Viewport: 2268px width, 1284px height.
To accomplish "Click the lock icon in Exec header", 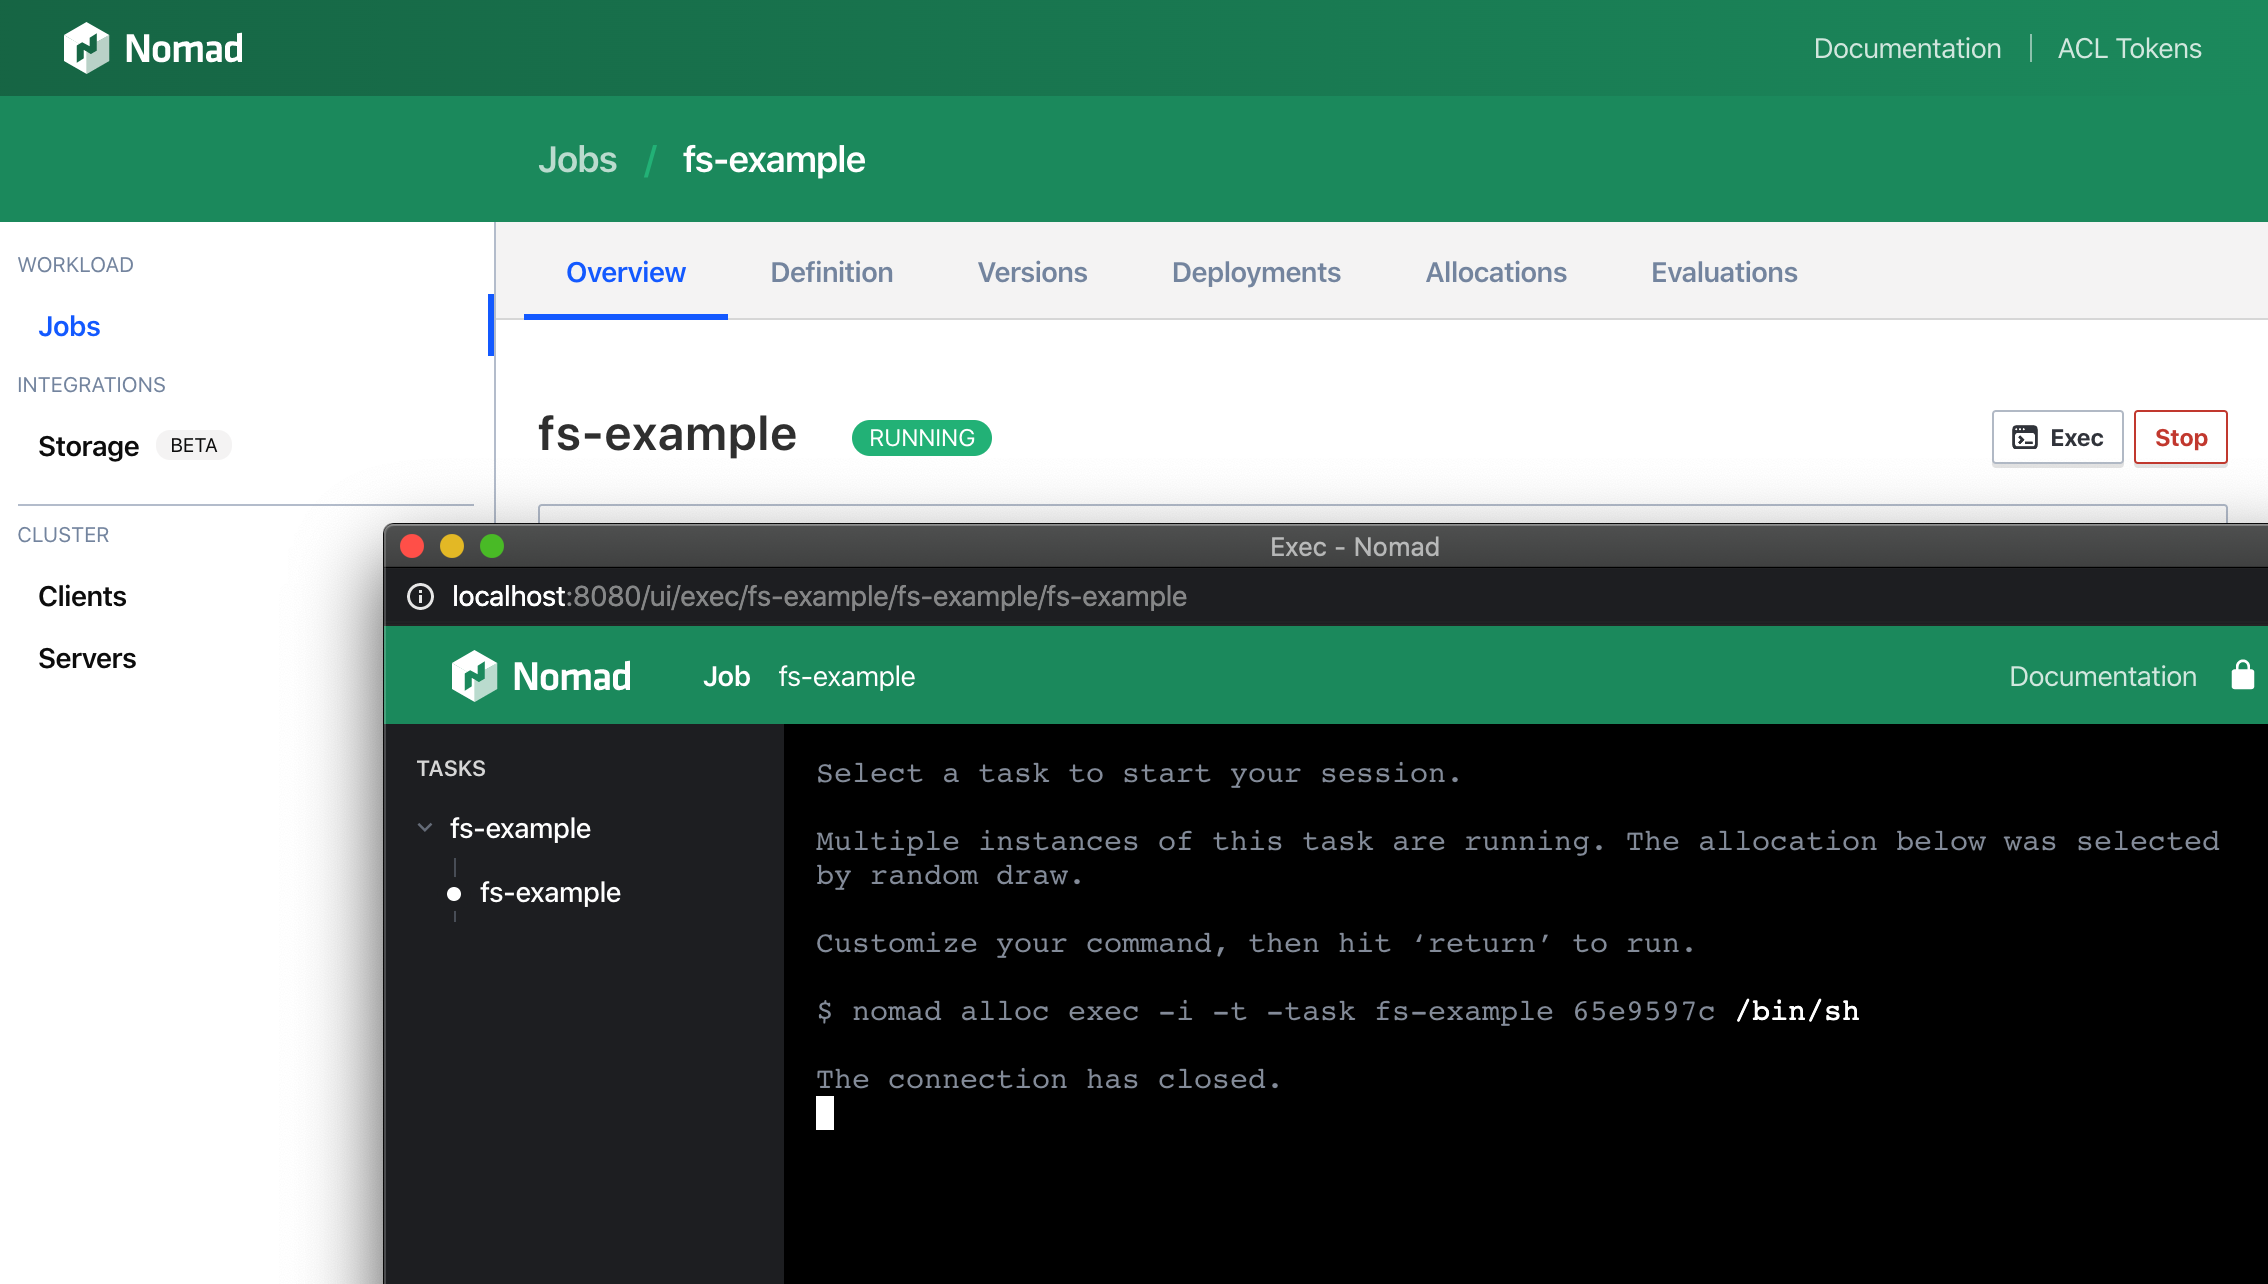I will tap(2242, 676).
